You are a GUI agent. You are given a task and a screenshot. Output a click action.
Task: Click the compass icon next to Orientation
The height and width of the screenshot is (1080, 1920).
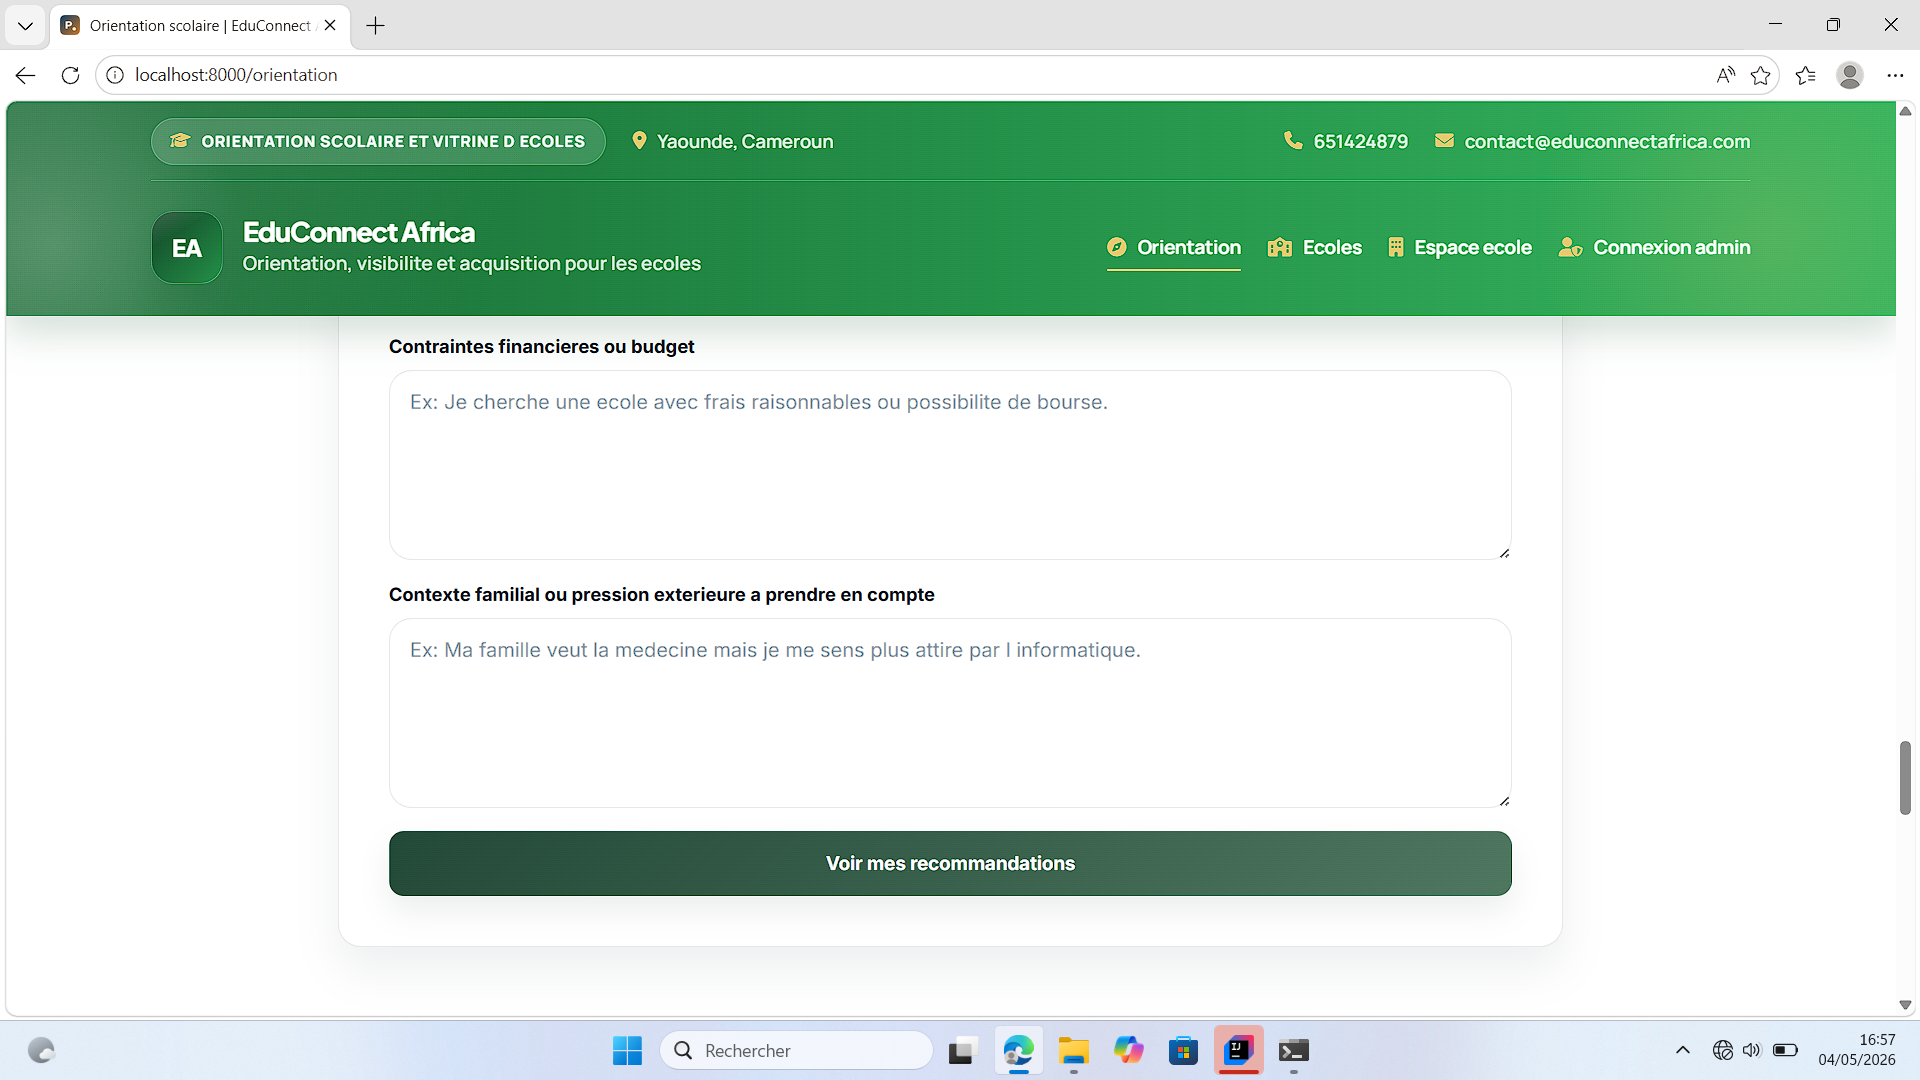[1117, 247]
